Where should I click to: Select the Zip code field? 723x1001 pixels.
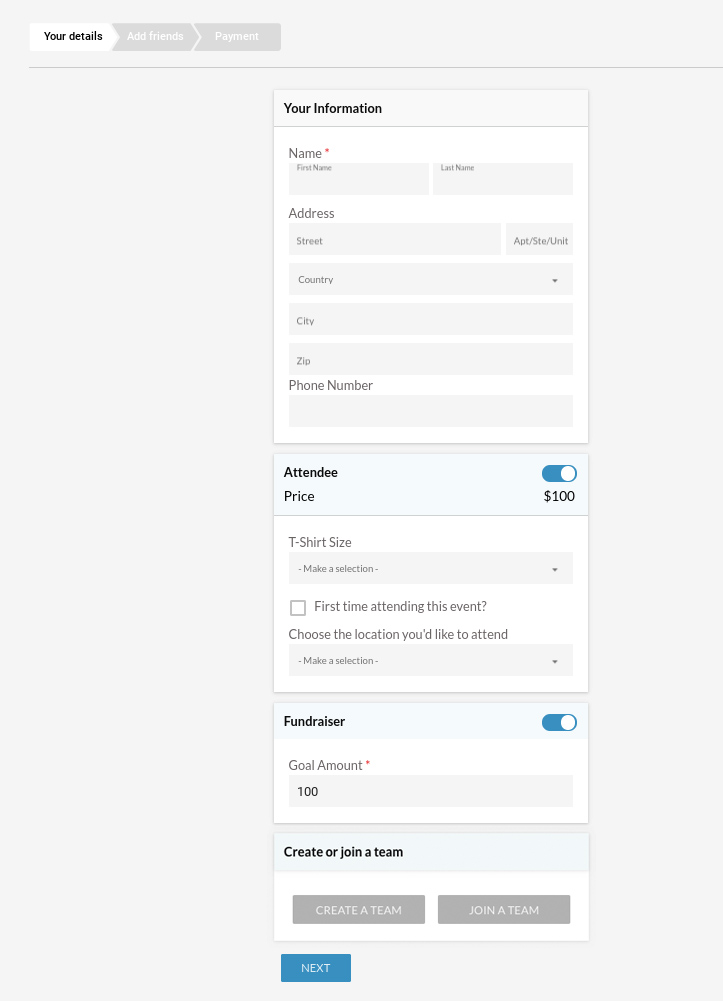click(x=431, y=359)
